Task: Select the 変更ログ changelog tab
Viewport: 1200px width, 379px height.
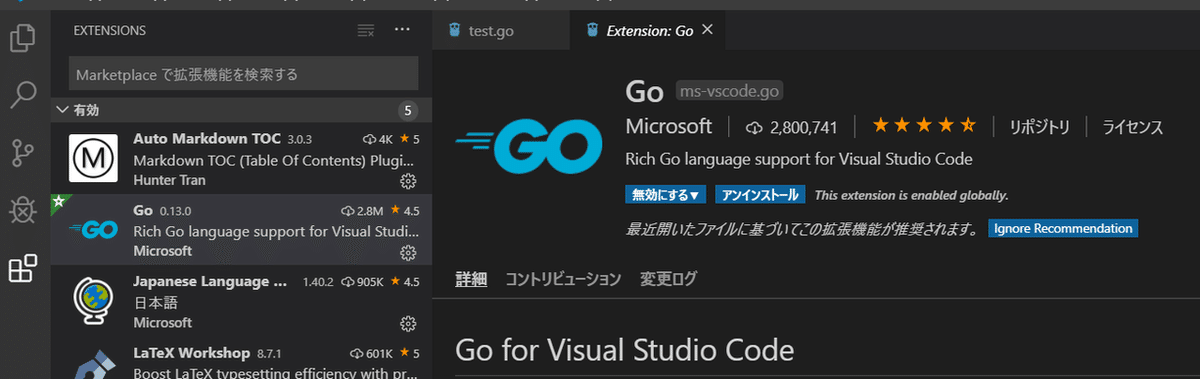Action: pyautogui.click(x=668, y=278)
